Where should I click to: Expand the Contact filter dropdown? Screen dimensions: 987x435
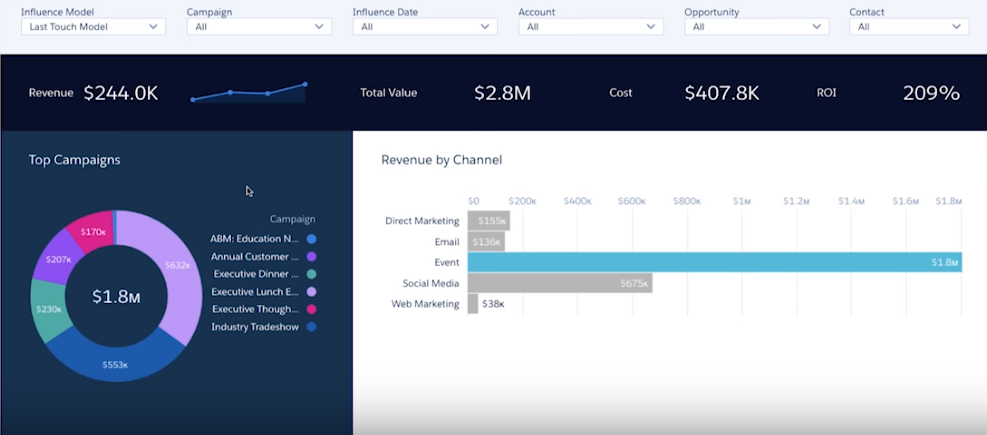[909, 26]
